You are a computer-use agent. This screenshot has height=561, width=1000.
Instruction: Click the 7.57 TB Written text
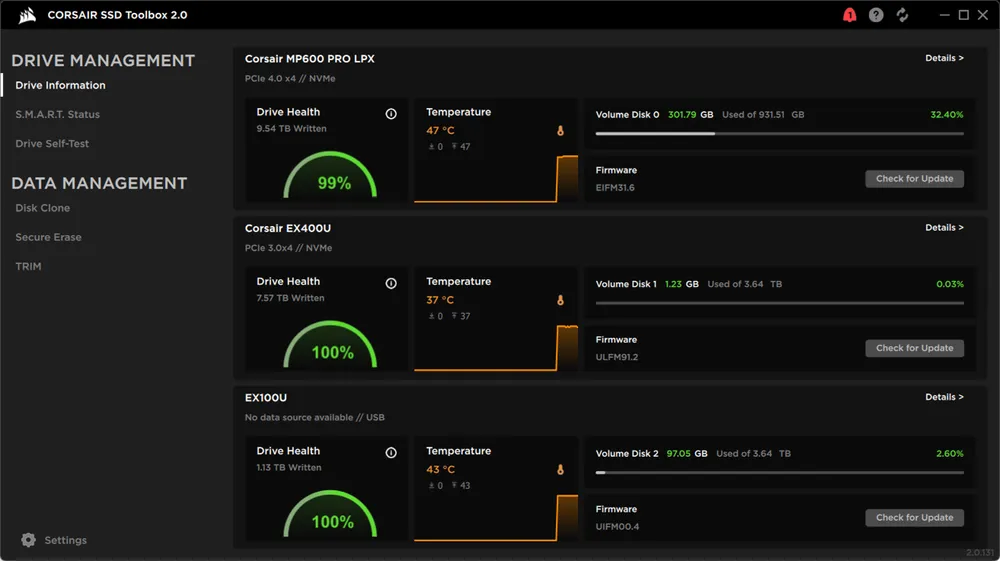coord(290,298)
